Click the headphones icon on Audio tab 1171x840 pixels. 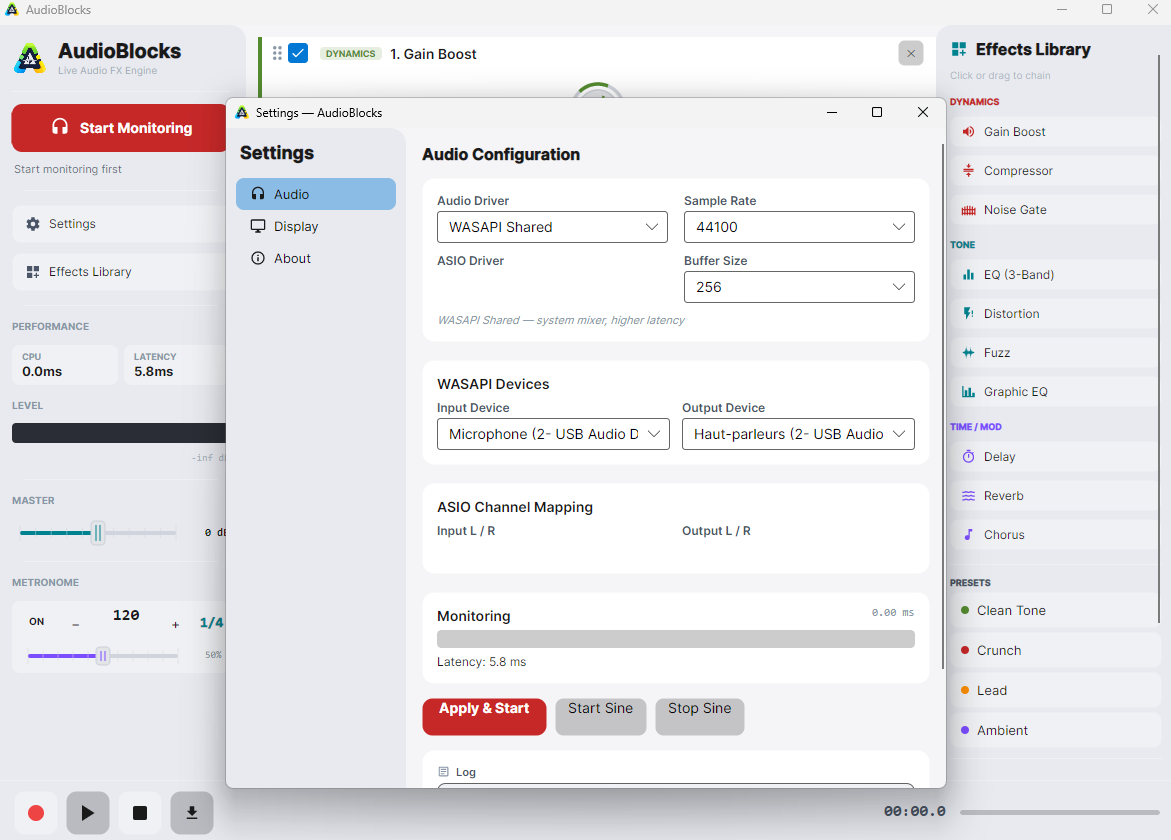point(258,194)
